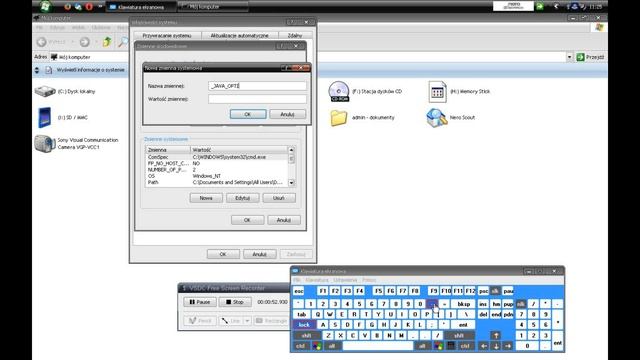The height and width of the screenshot is (360, 640).
Task: Click the Wartość column header
Action: pos(239,150)
